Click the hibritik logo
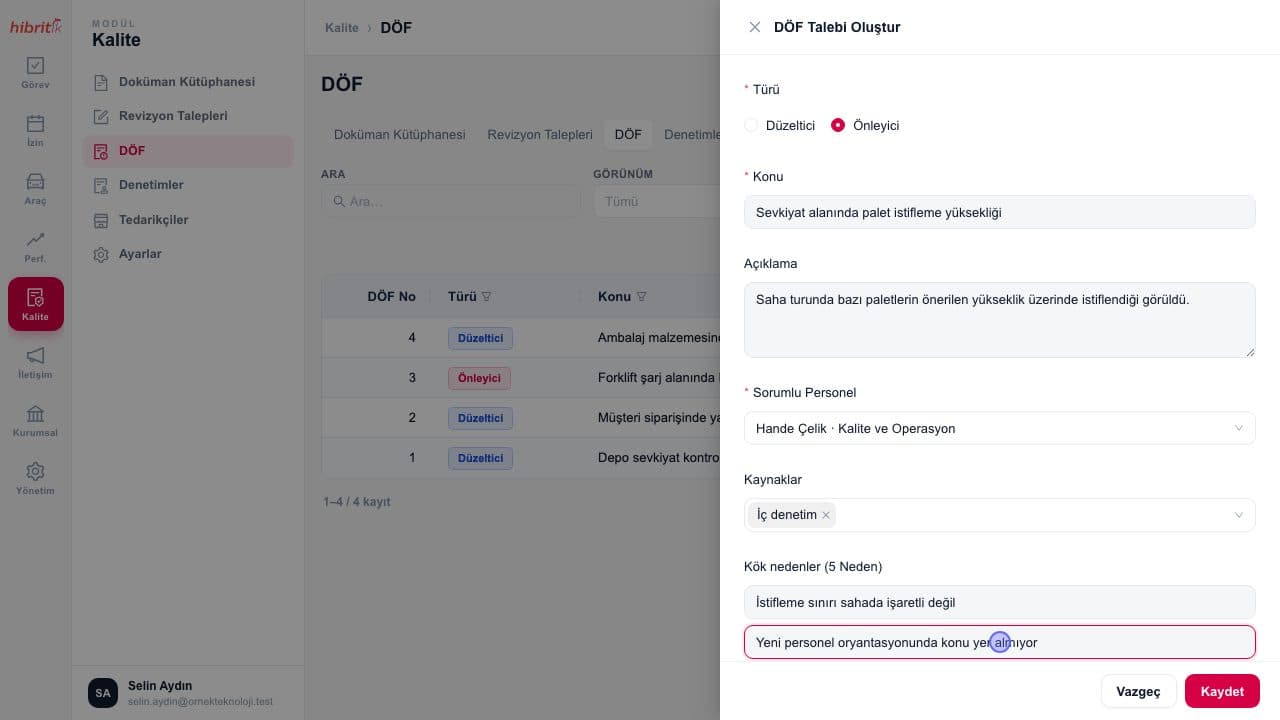 tap(35, 26)
